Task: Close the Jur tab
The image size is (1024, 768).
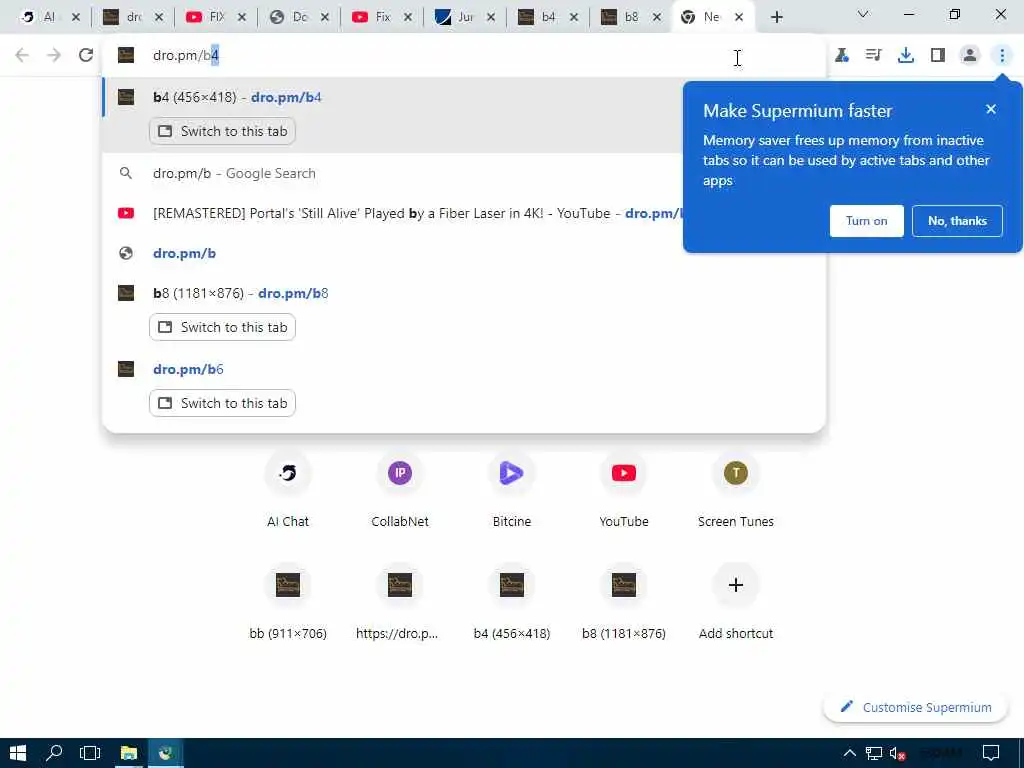Action: point(490,17)
